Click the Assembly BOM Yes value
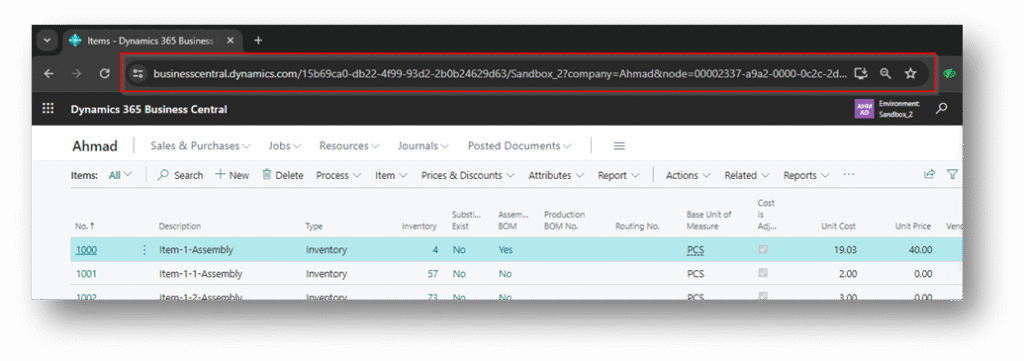This screenshot has width=1024, height=361. click(x=505, y=249)
